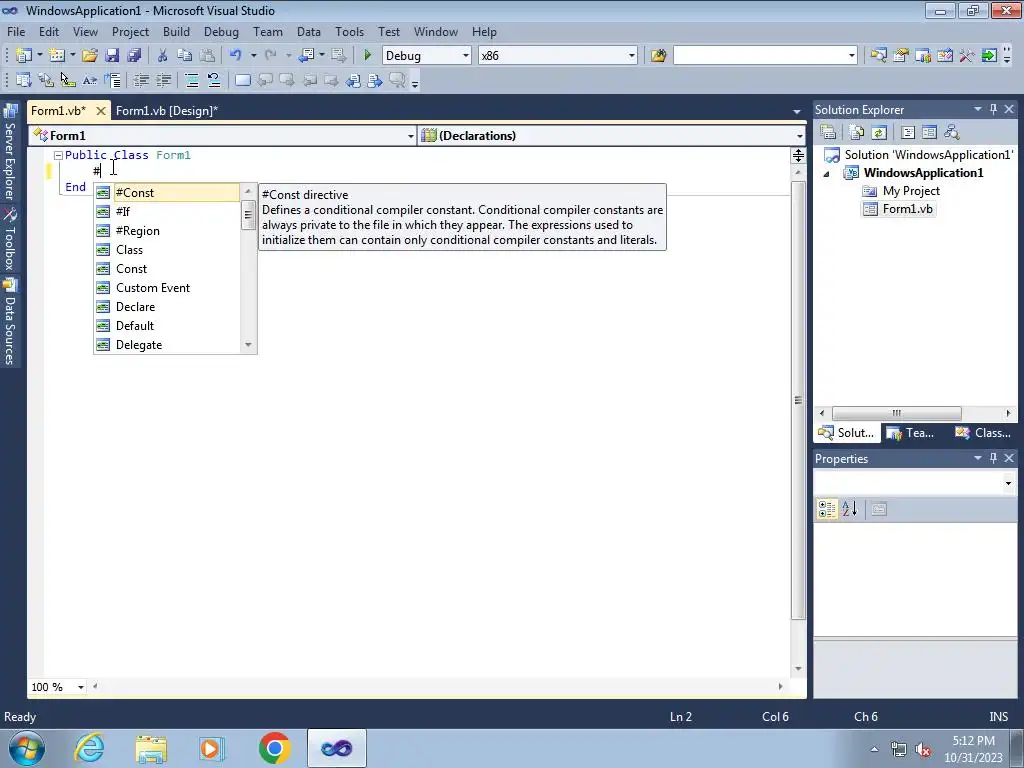
Task: Open the Form1 class name dropdown
Action: [x=410, y=136]
